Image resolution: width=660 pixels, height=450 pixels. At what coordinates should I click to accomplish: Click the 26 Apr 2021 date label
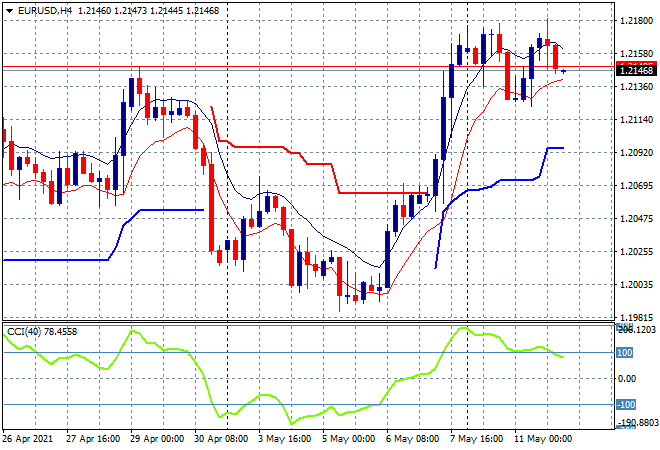coord(28,439)
